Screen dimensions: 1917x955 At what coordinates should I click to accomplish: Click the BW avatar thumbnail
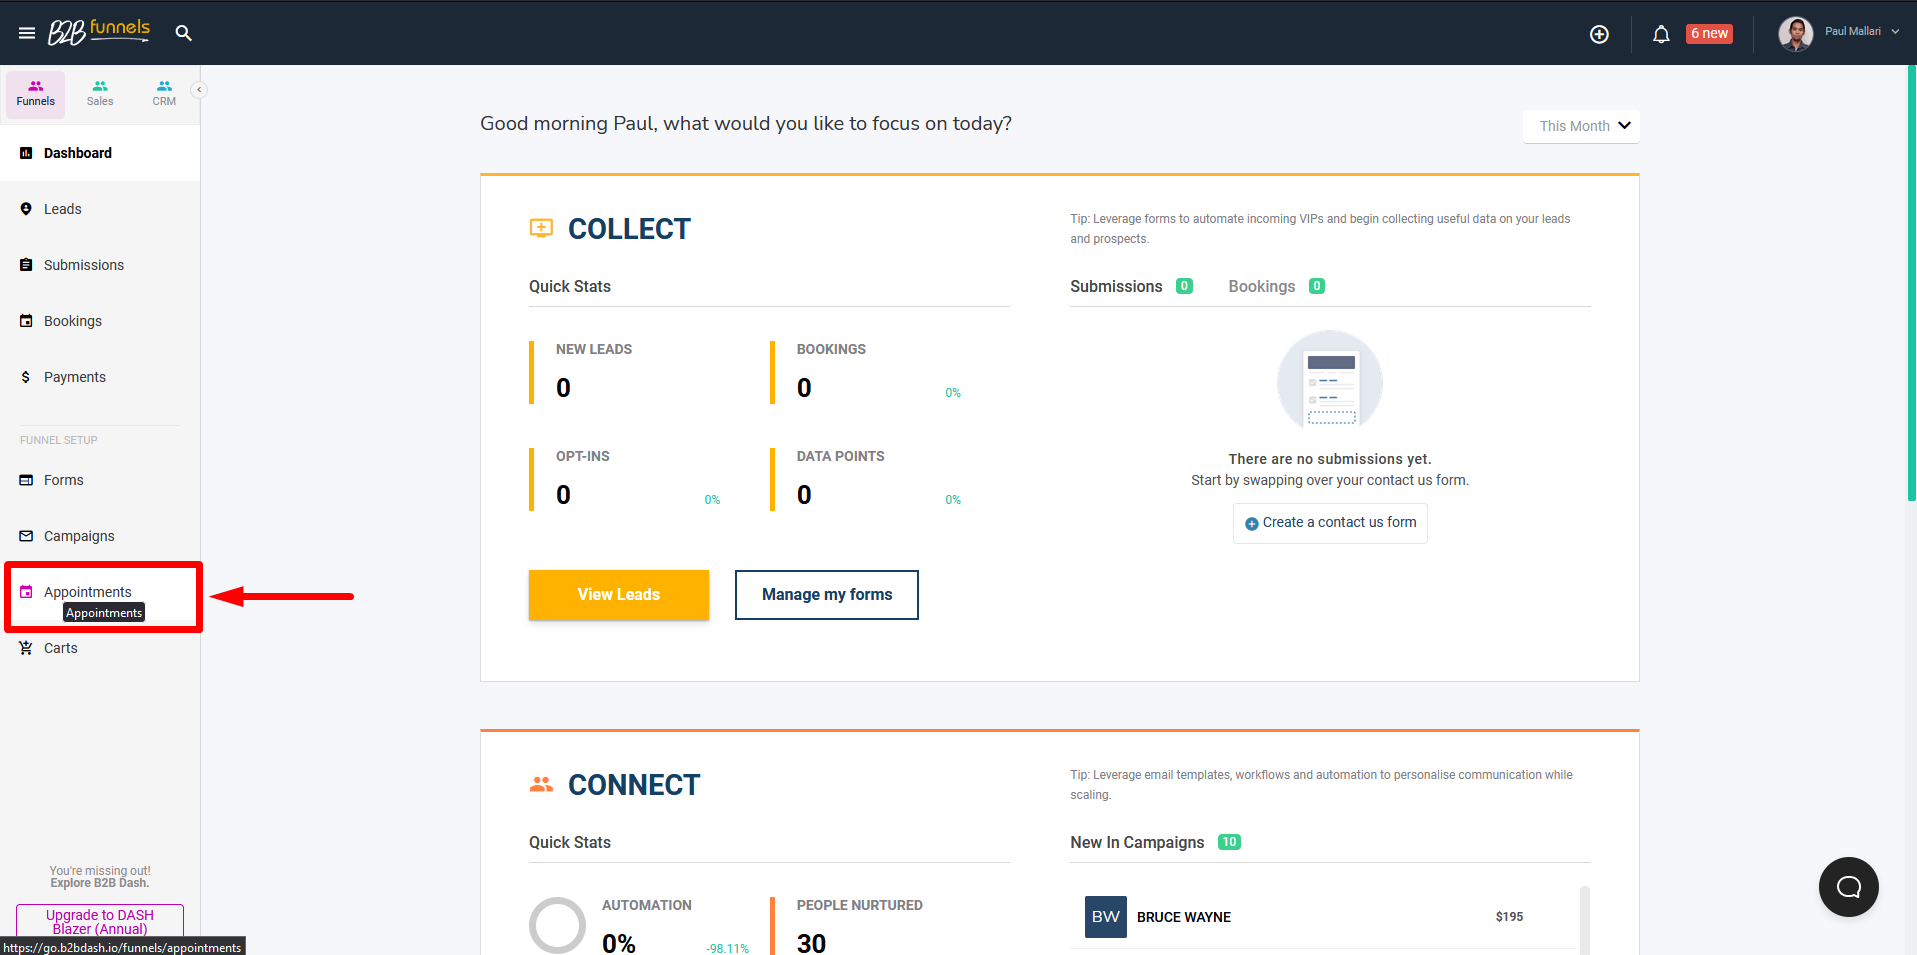pos(1105,917)
